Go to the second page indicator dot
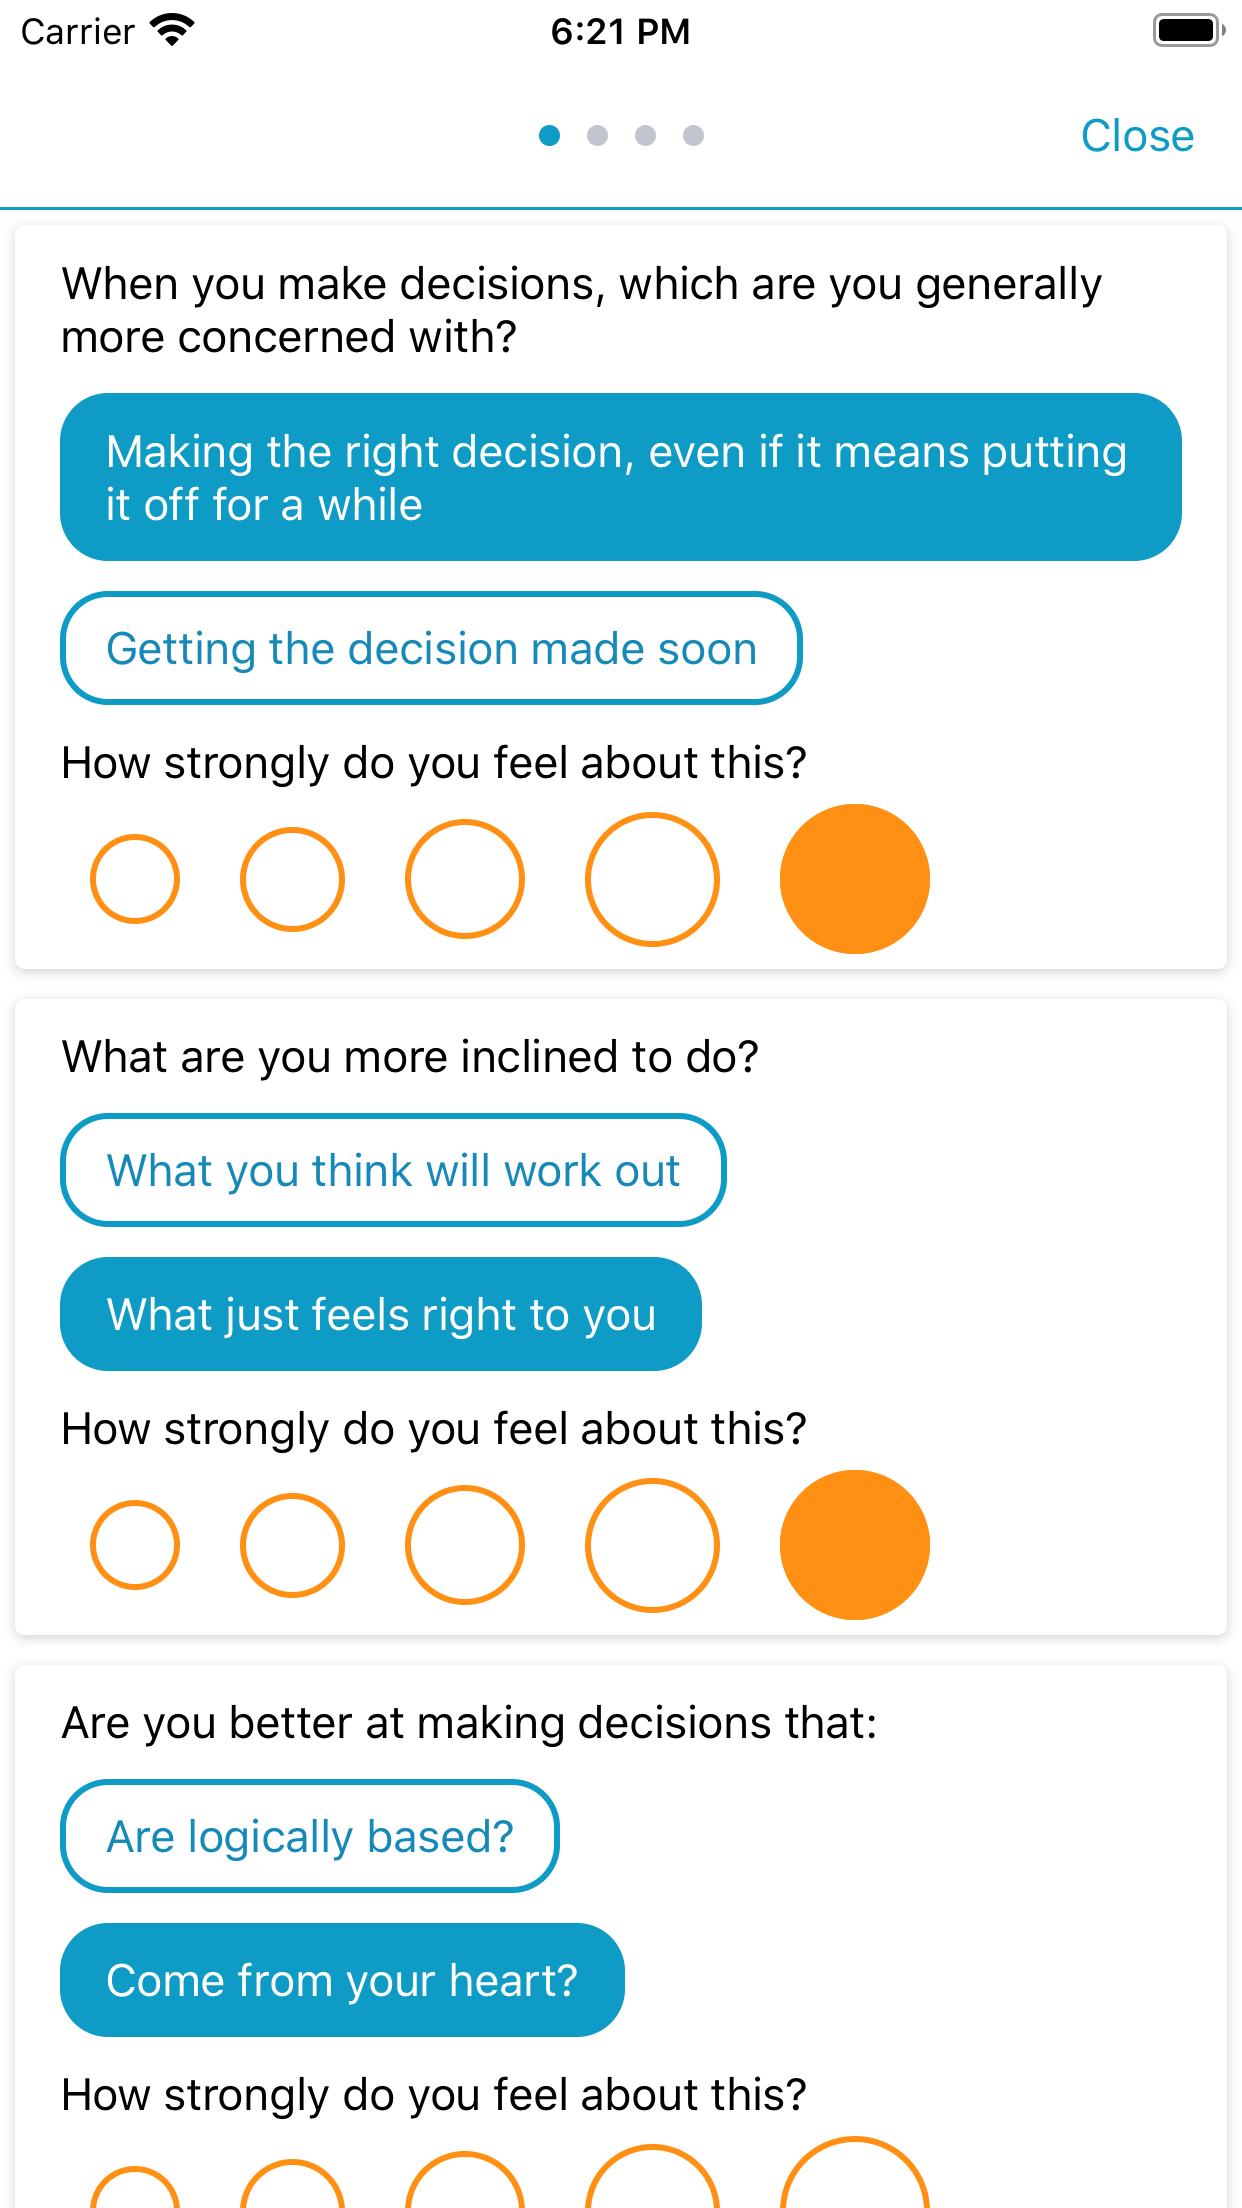 point(597,135)
